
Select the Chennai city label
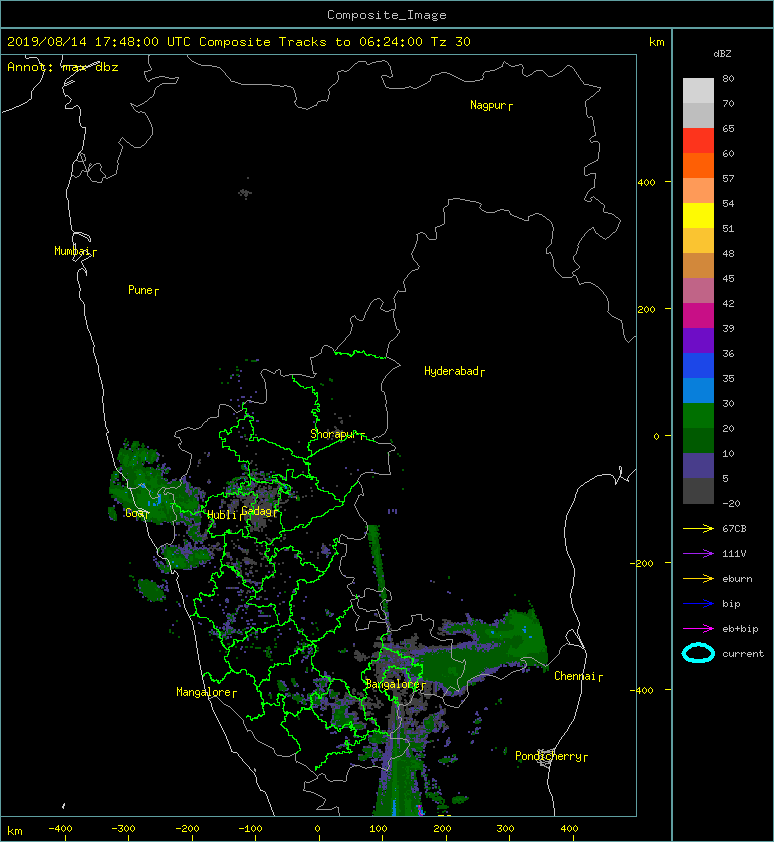point(575,676)
